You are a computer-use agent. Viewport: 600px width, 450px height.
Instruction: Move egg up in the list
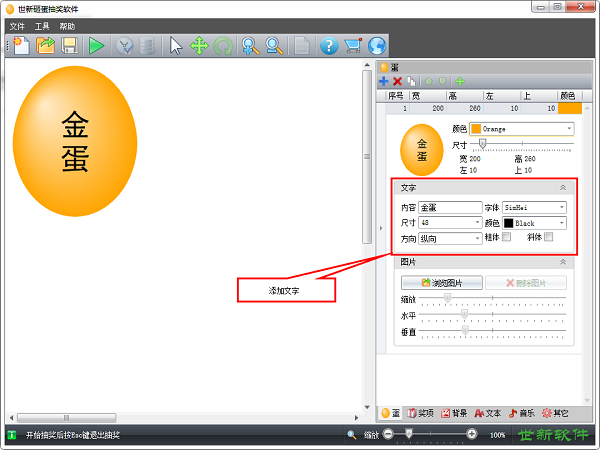[429, 81]
